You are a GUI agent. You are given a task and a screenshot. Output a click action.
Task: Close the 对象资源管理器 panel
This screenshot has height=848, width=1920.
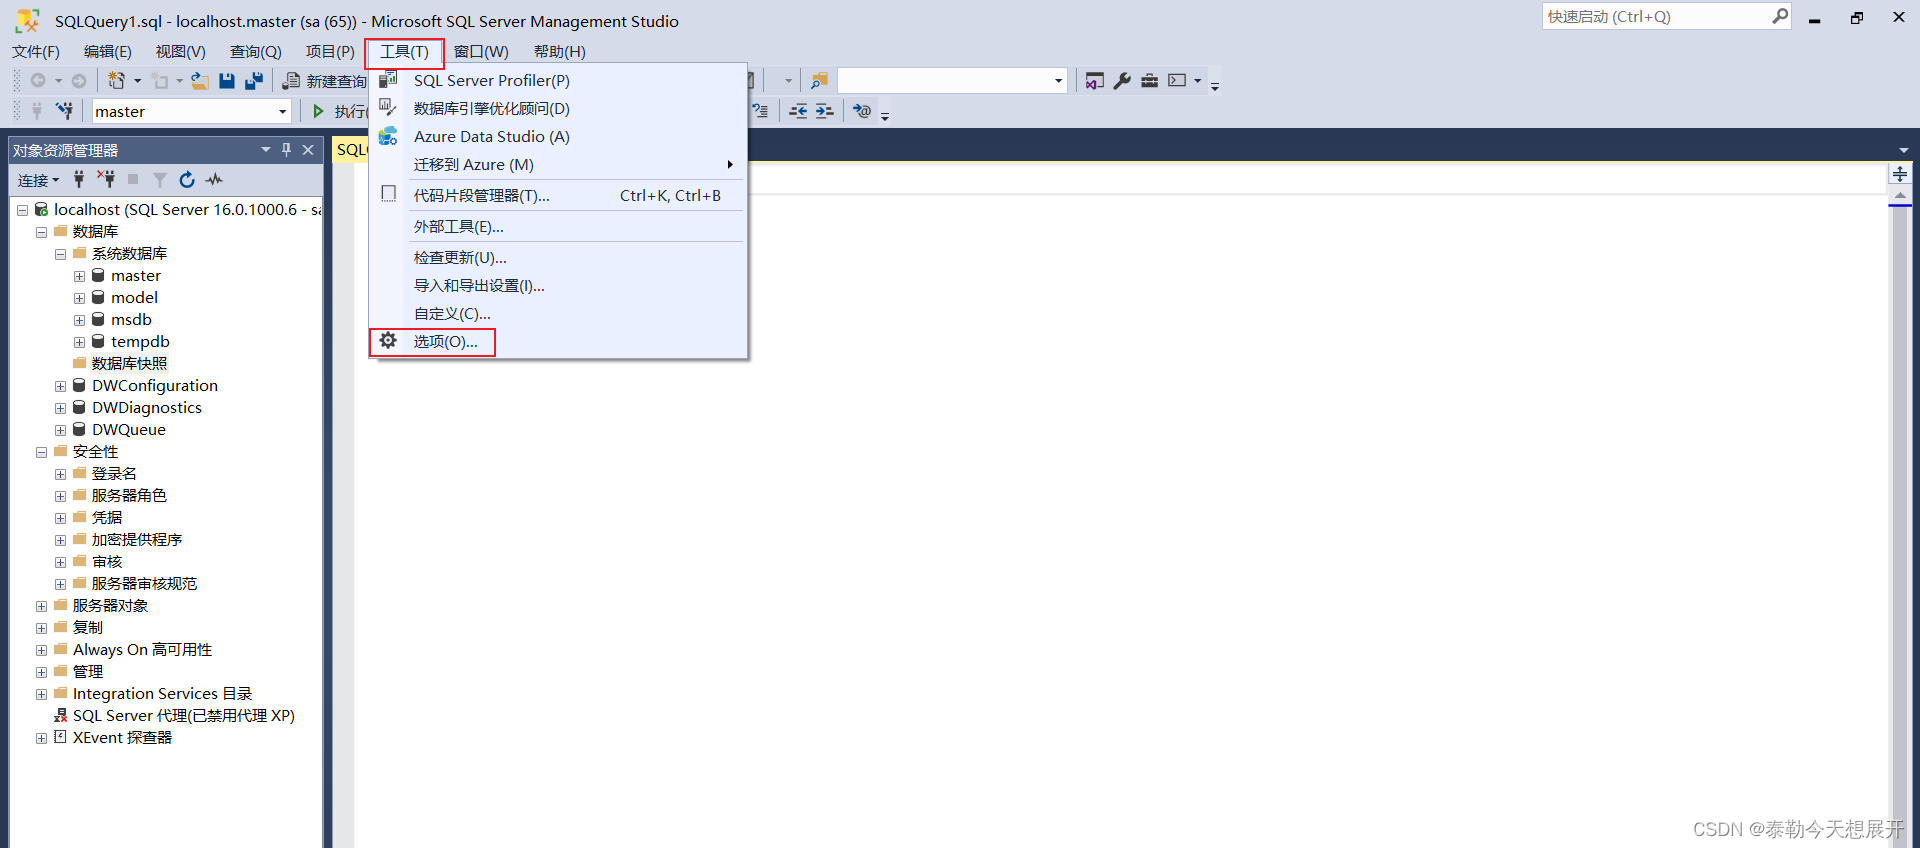tap(308, 150)
